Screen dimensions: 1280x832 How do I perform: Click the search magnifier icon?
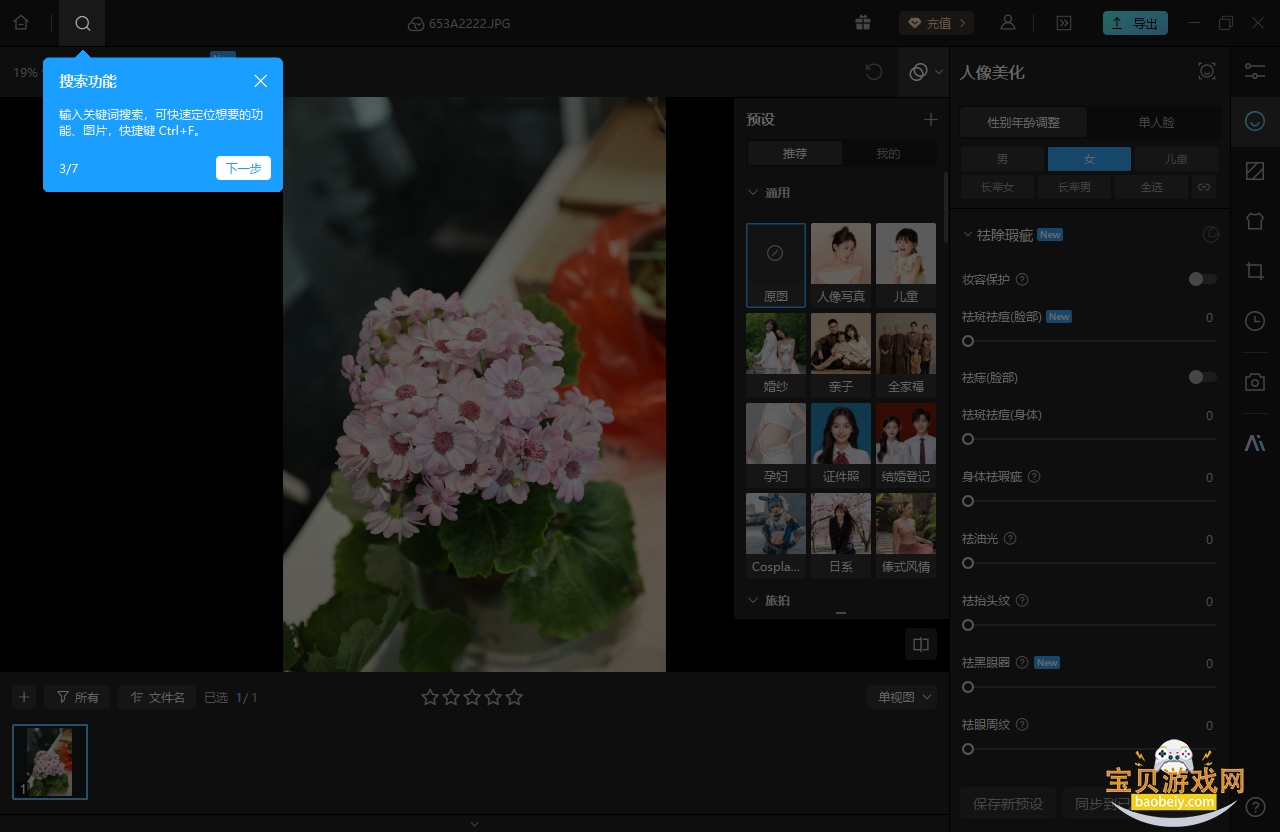pos(82,23)
